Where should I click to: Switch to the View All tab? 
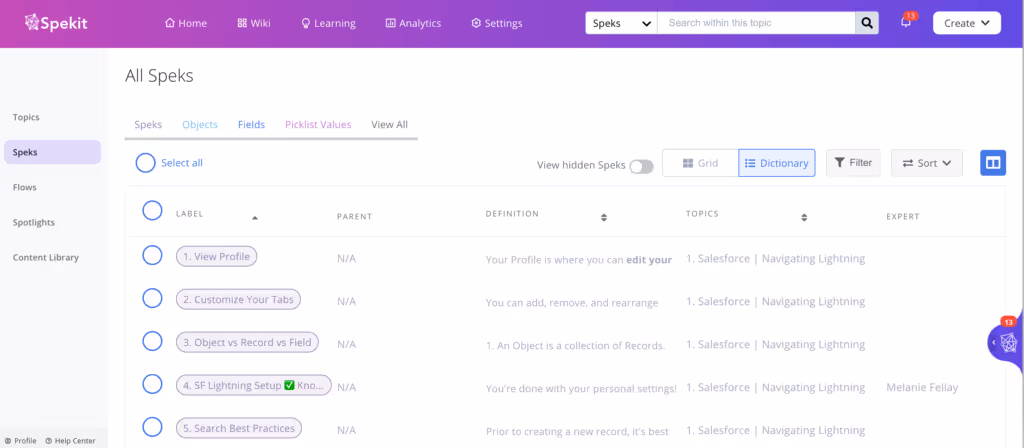pyautogui.click(x=389, y=124)
